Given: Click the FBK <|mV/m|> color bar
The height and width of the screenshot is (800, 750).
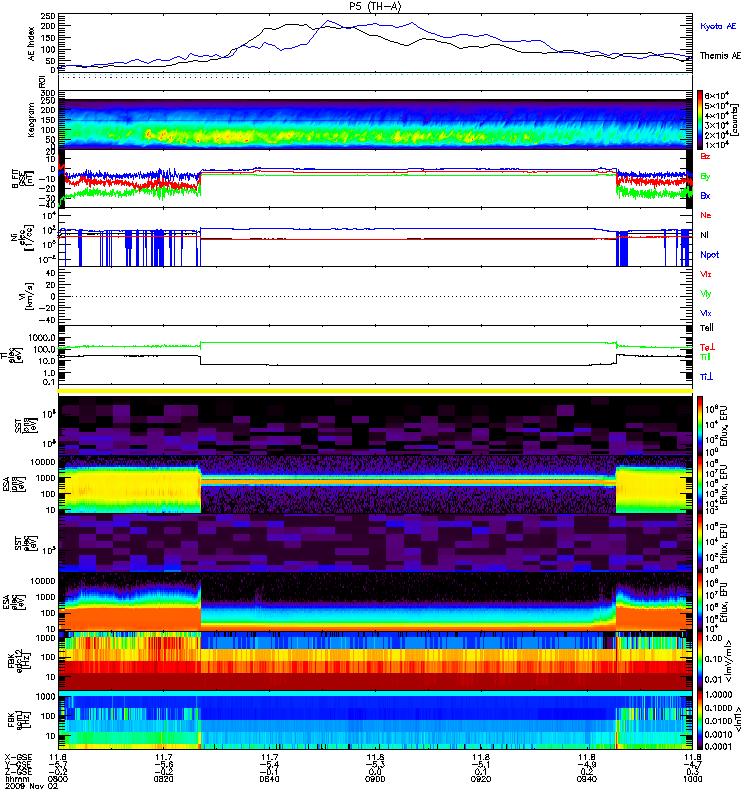Looking at the screenshot, I should [700, 660].
